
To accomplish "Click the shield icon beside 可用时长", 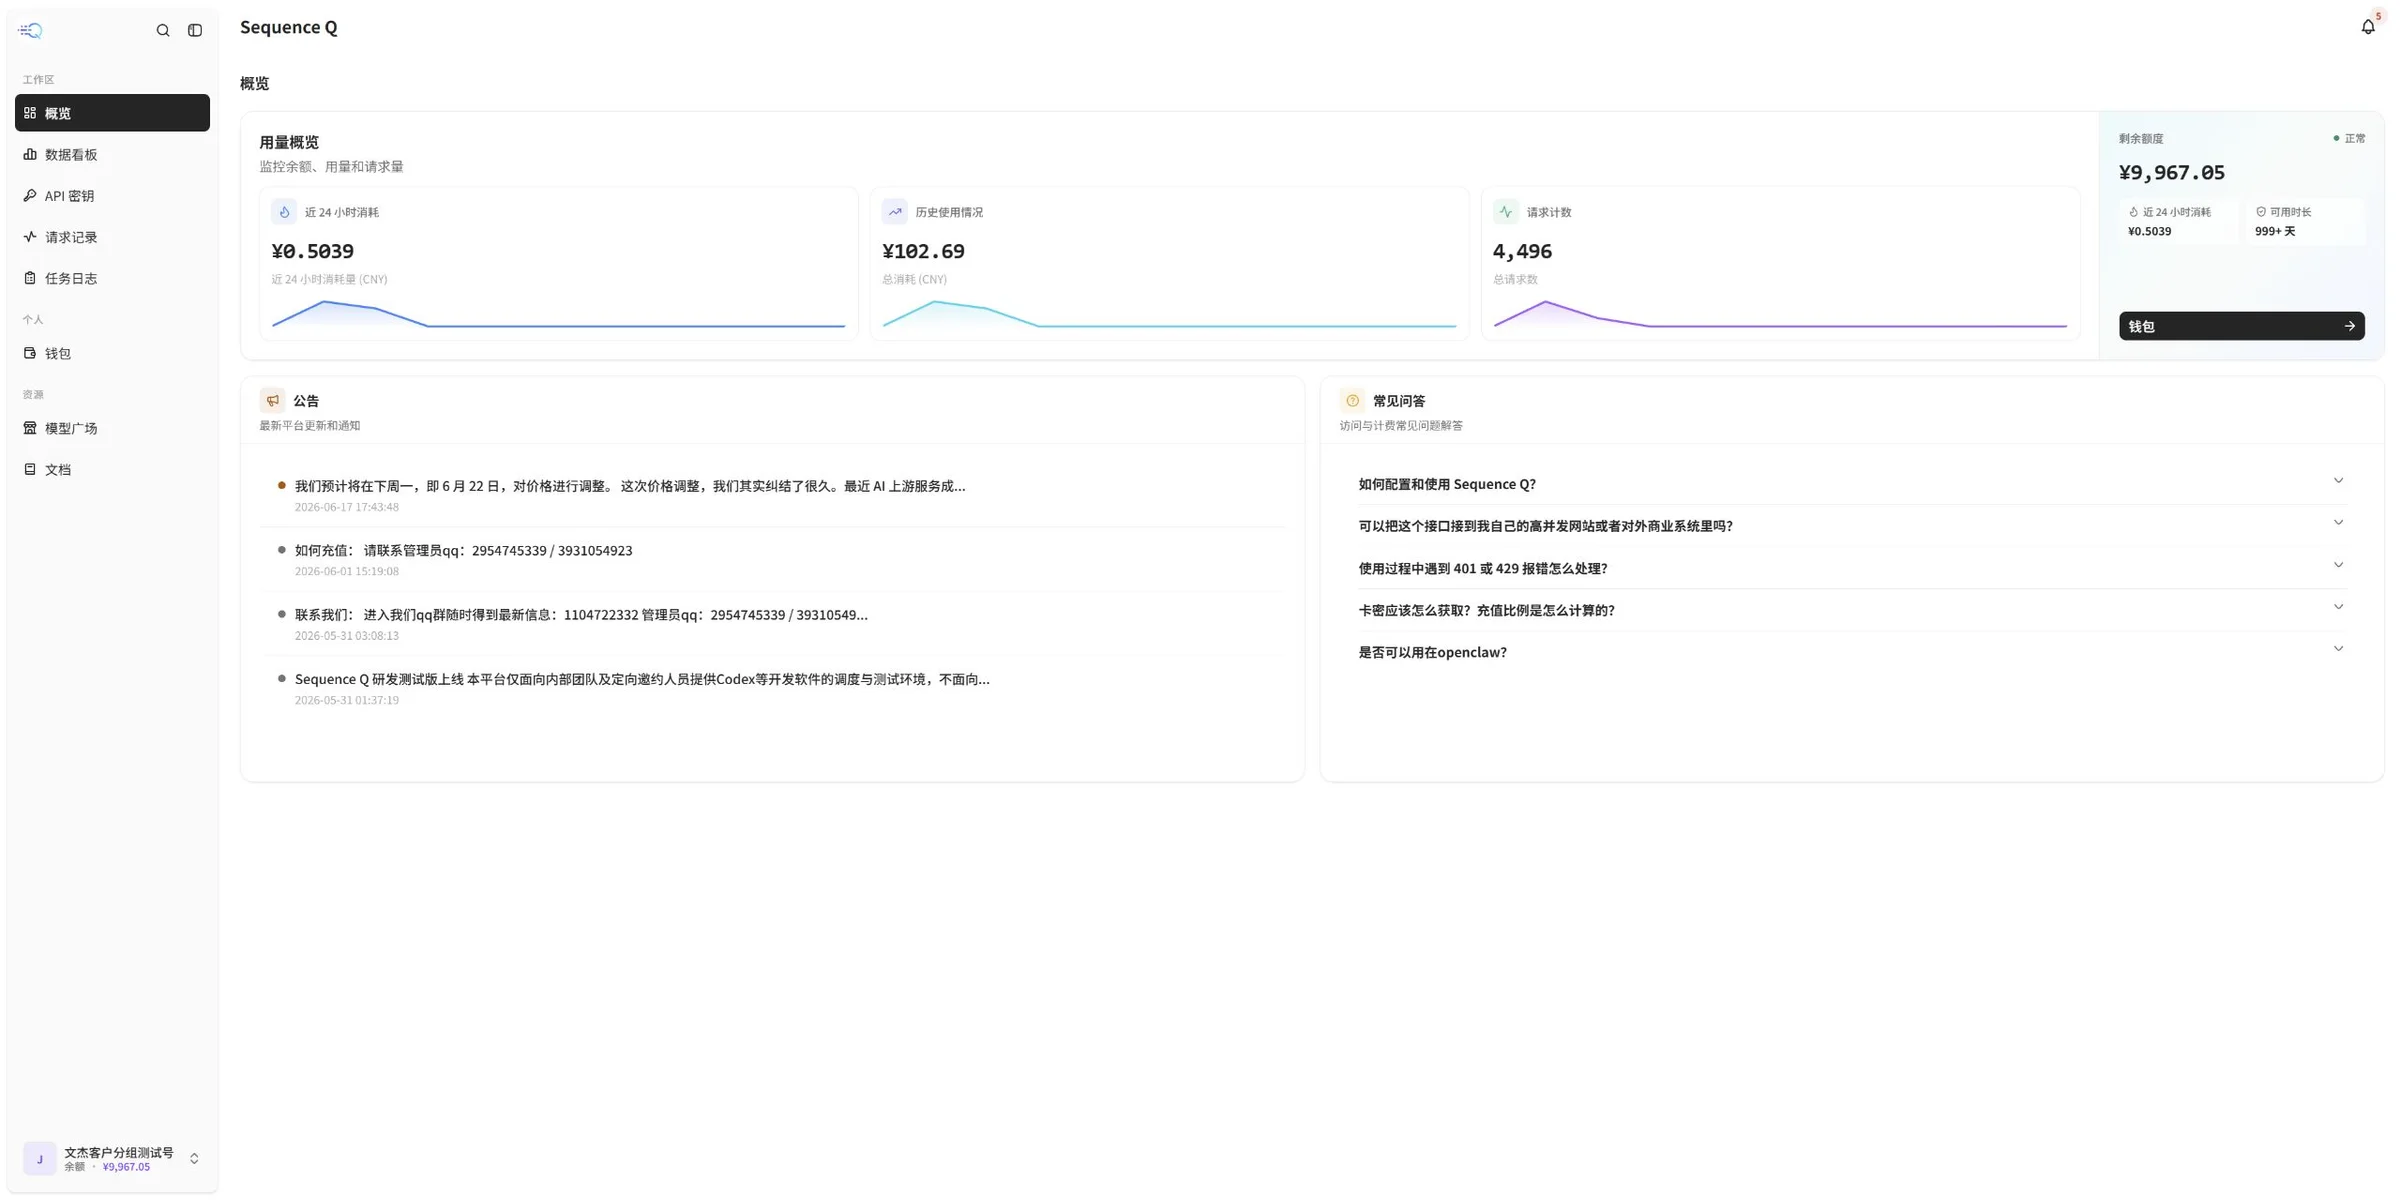I will click(2261, 212).
